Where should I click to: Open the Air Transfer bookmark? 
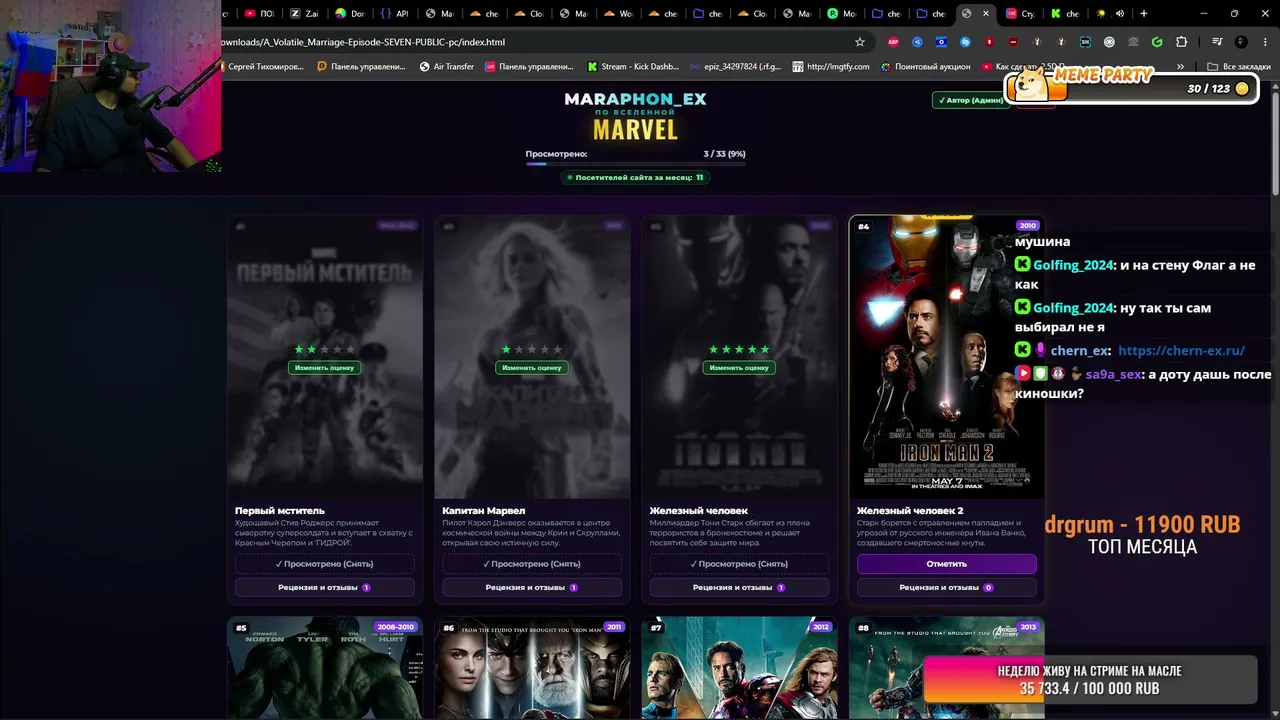(446, 66)
